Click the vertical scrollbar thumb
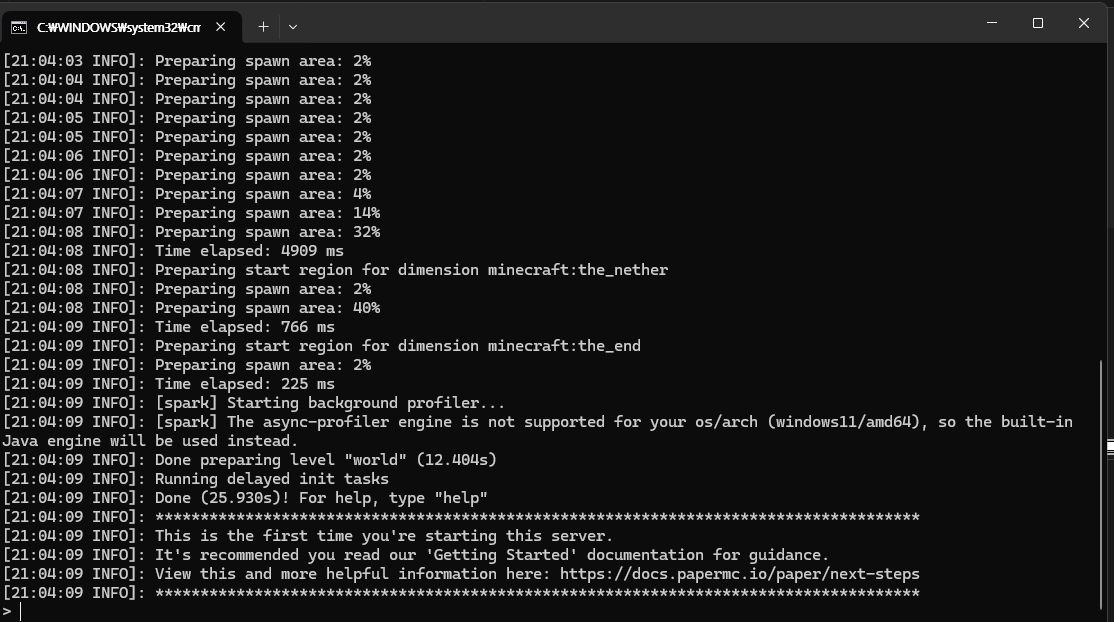 click(1102, 487)
